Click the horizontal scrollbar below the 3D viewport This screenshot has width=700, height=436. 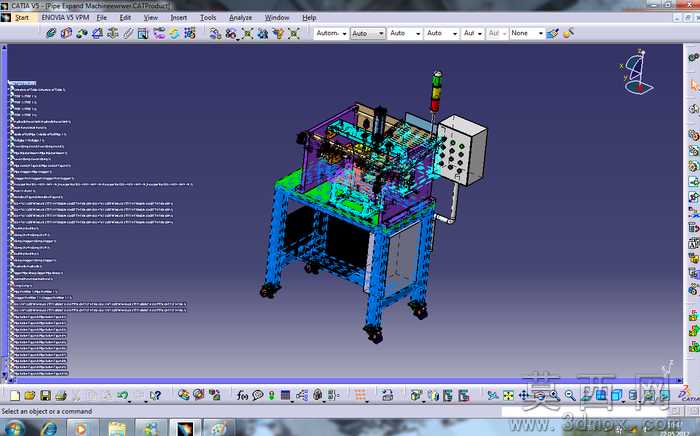coord(346,381)
